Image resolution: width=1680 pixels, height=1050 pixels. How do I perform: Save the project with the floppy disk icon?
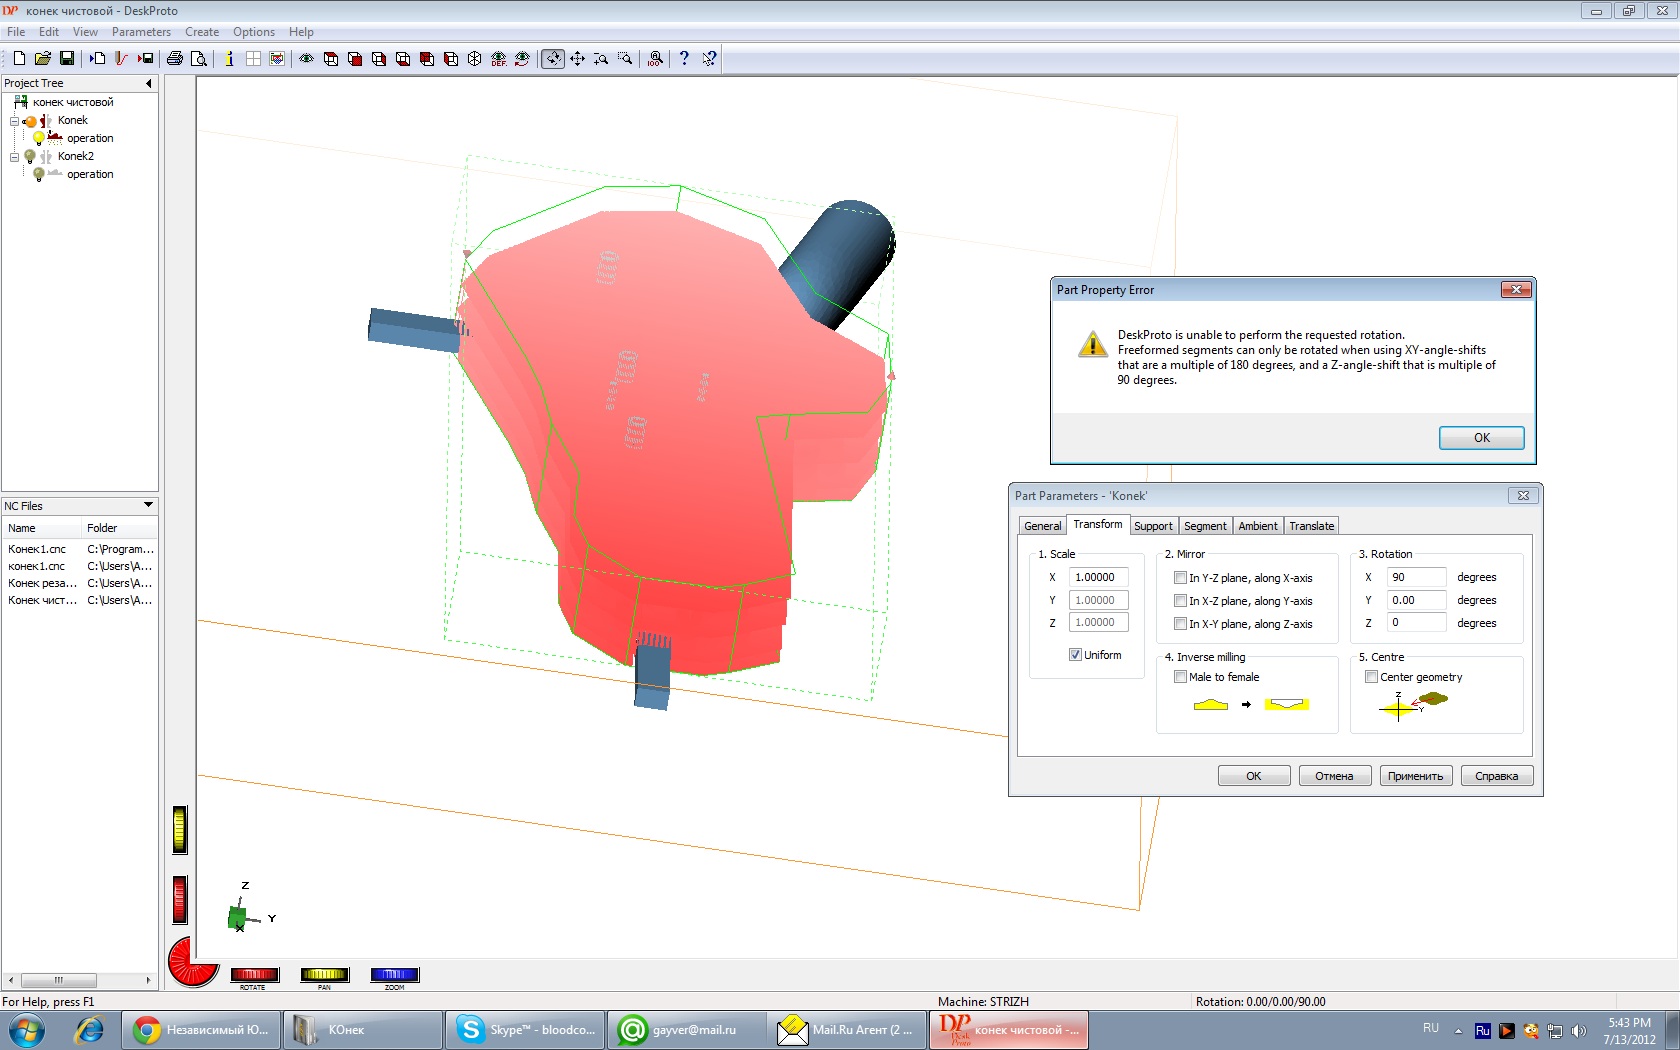click(x=67, y=59)
